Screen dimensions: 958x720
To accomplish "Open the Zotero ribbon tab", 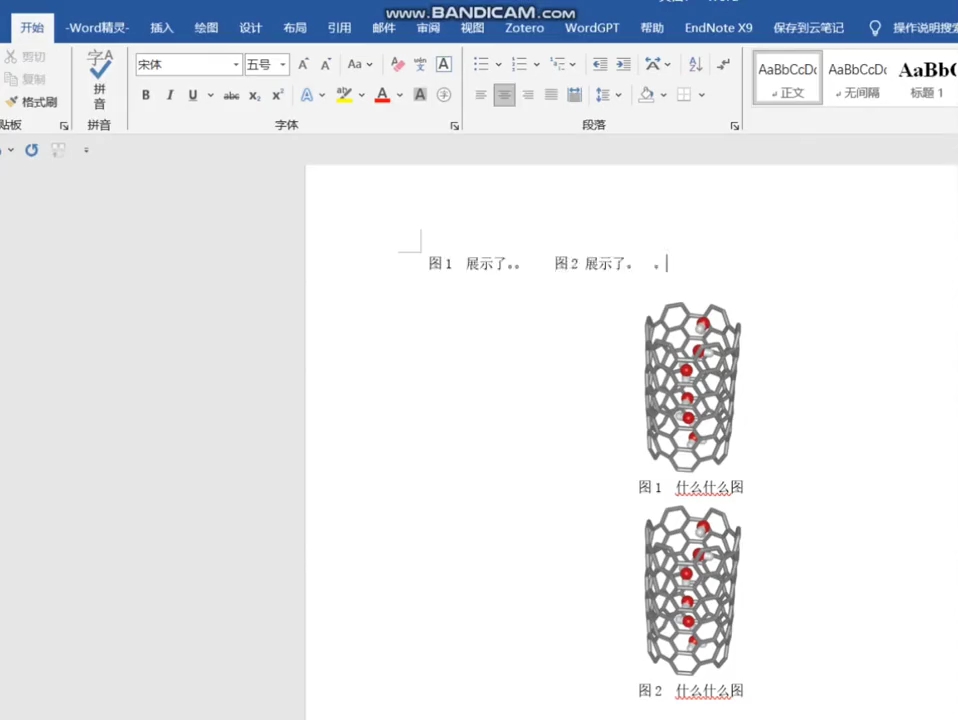I will coord(524,27).
